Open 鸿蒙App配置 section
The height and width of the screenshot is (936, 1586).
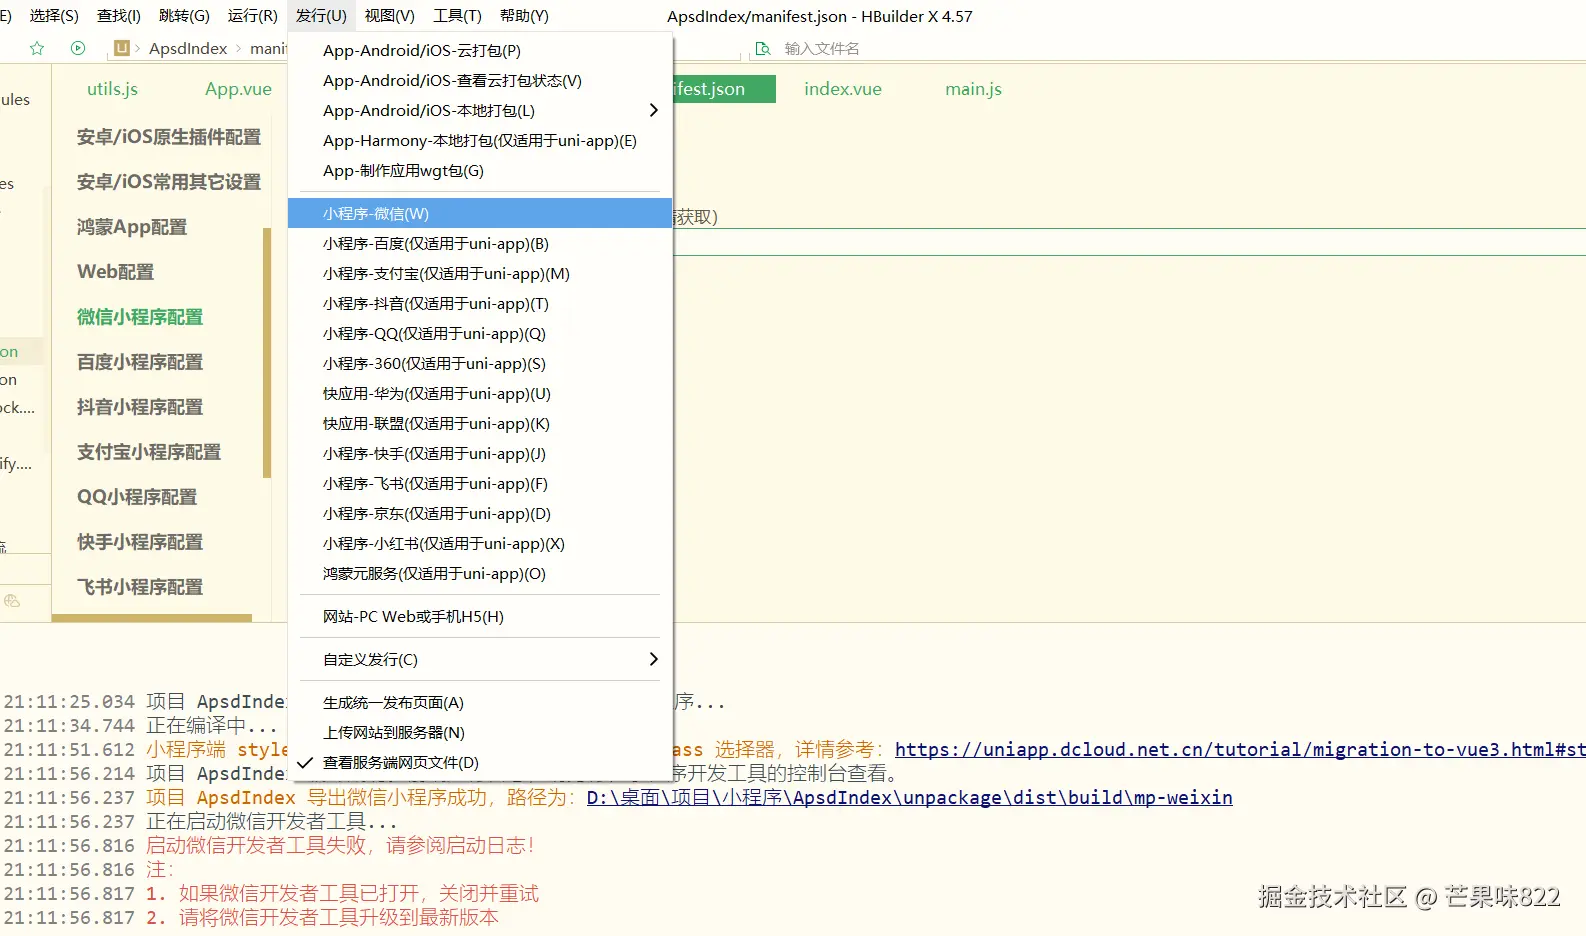click(132, 227)
